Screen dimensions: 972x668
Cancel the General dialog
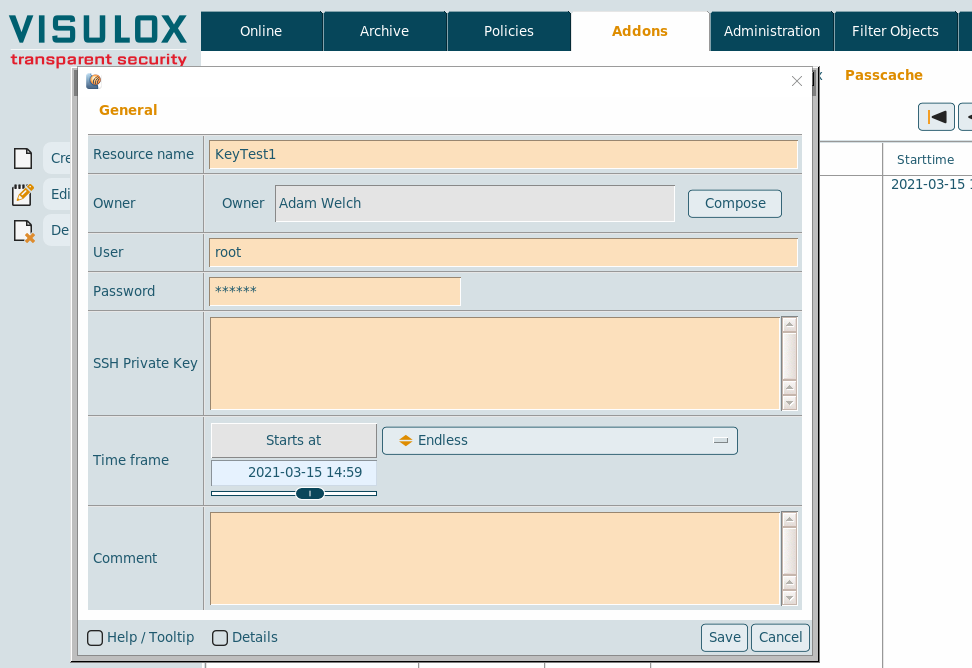(x=780, y=638)
